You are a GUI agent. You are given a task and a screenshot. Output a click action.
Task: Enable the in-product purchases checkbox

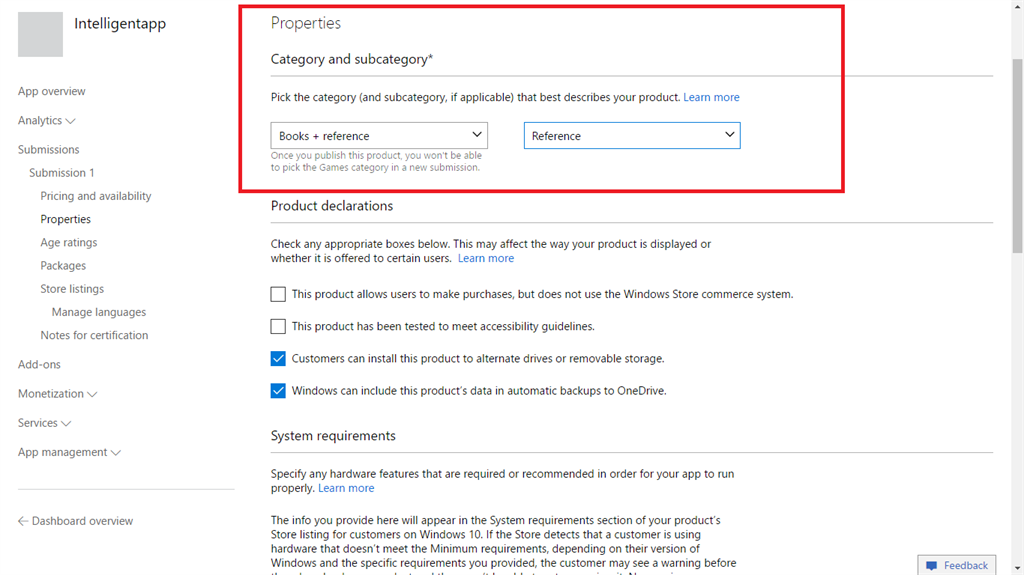click(x=278, y=294)
